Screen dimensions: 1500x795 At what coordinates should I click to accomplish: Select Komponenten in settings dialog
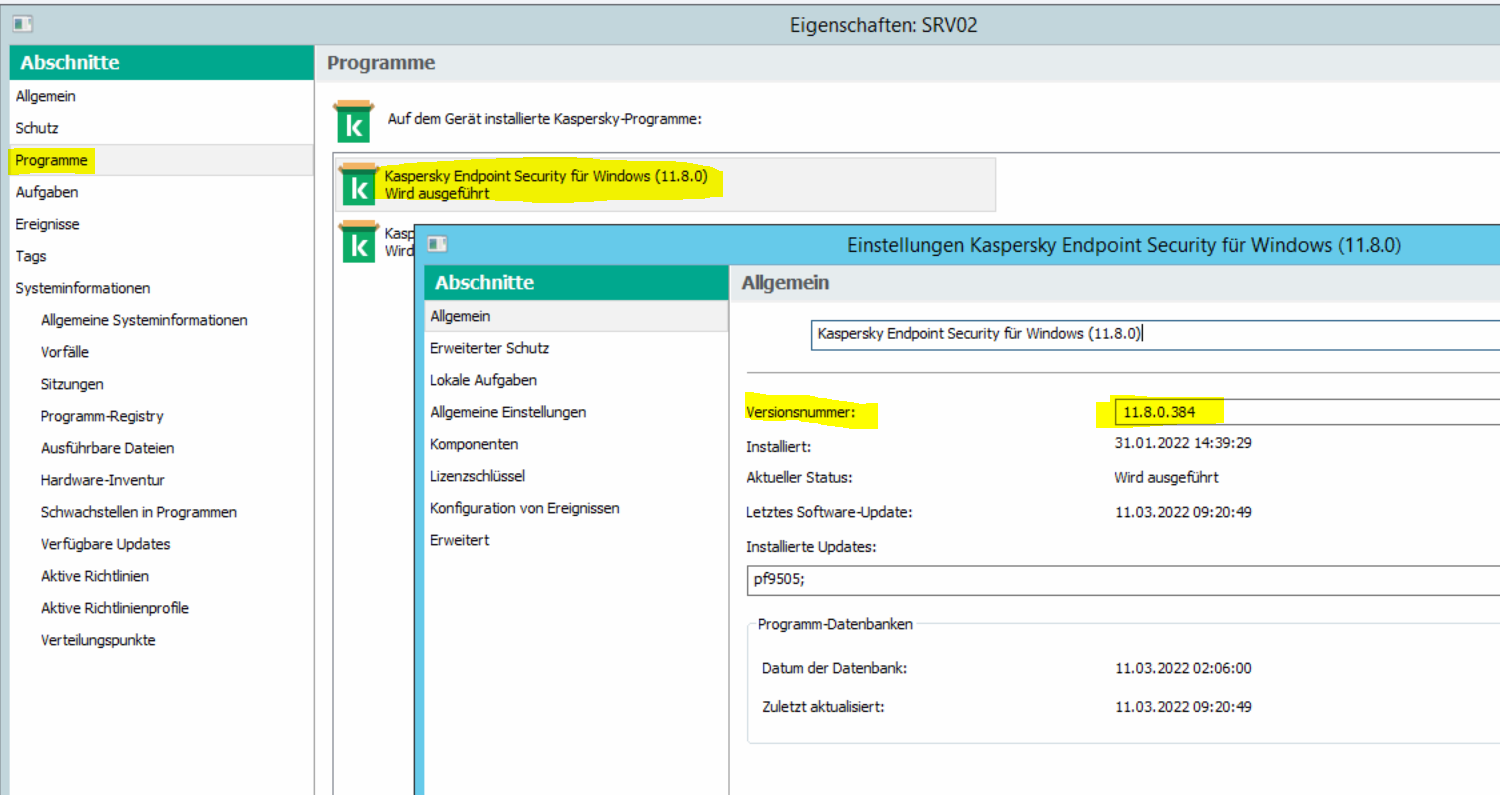click(474, 444)
